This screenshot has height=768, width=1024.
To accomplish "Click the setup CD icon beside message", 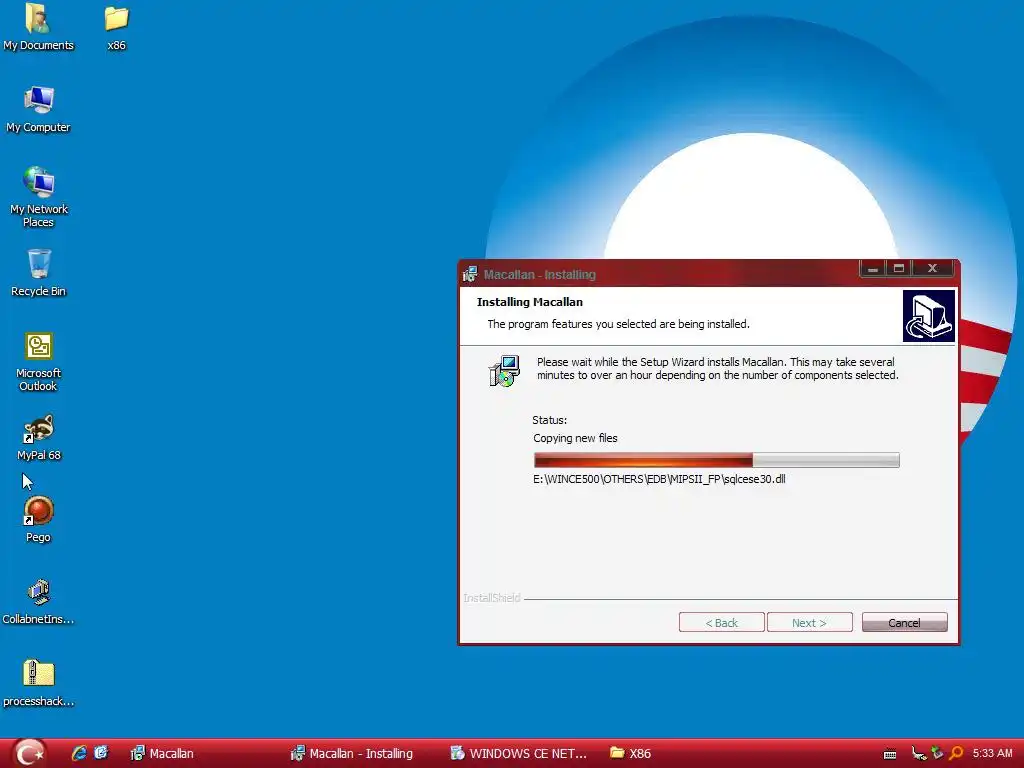I will pyautogui.click(x=504, y=371).
